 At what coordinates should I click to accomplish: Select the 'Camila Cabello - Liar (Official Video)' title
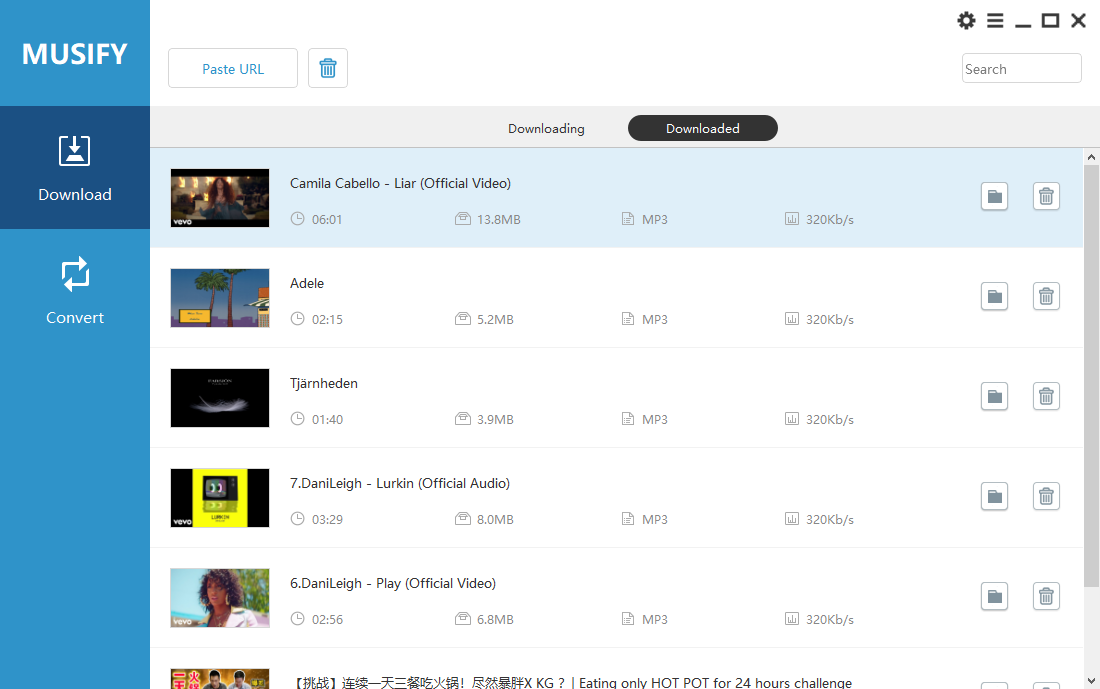point(401,183)
